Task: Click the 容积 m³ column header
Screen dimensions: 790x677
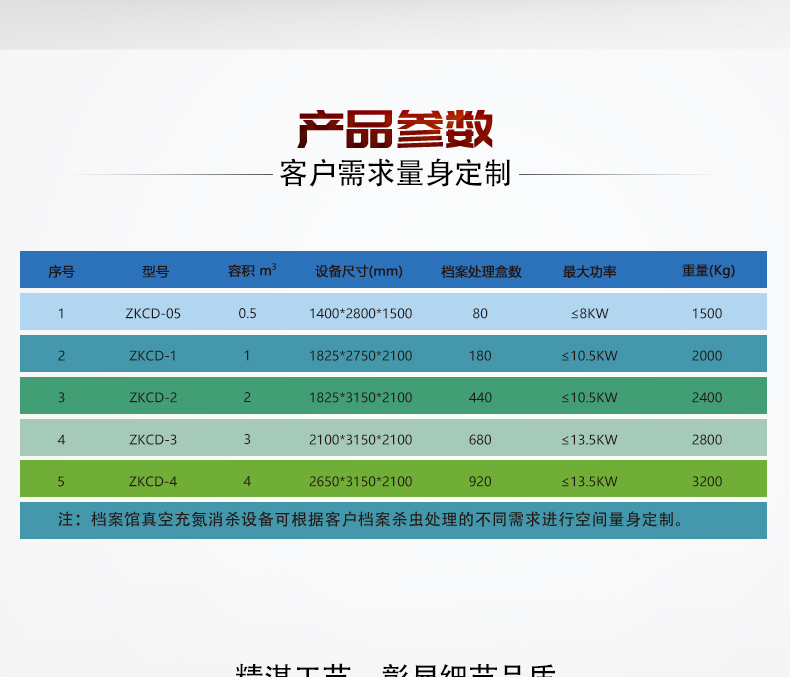Action: [x=251, y=271]
